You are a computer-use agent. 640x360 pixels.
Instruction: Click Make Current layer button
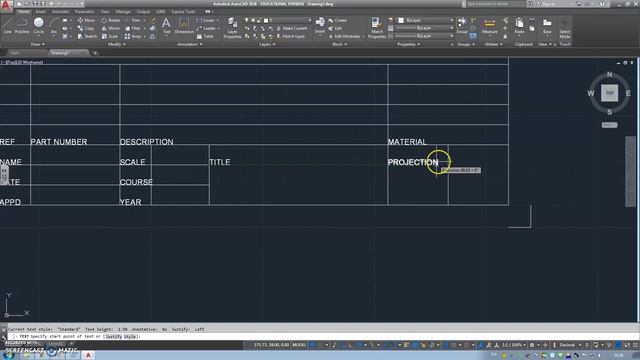(291, 28)
